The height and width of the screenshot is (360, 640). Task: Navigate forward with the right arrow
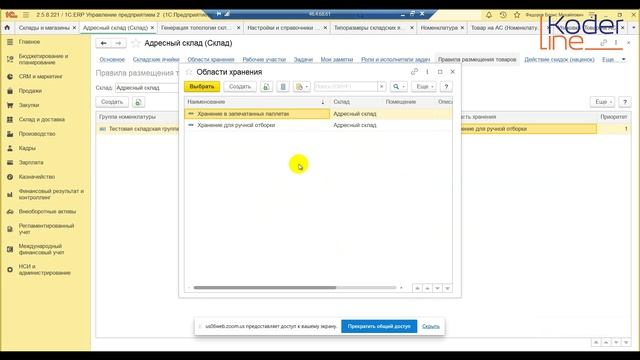coord(118,43)
